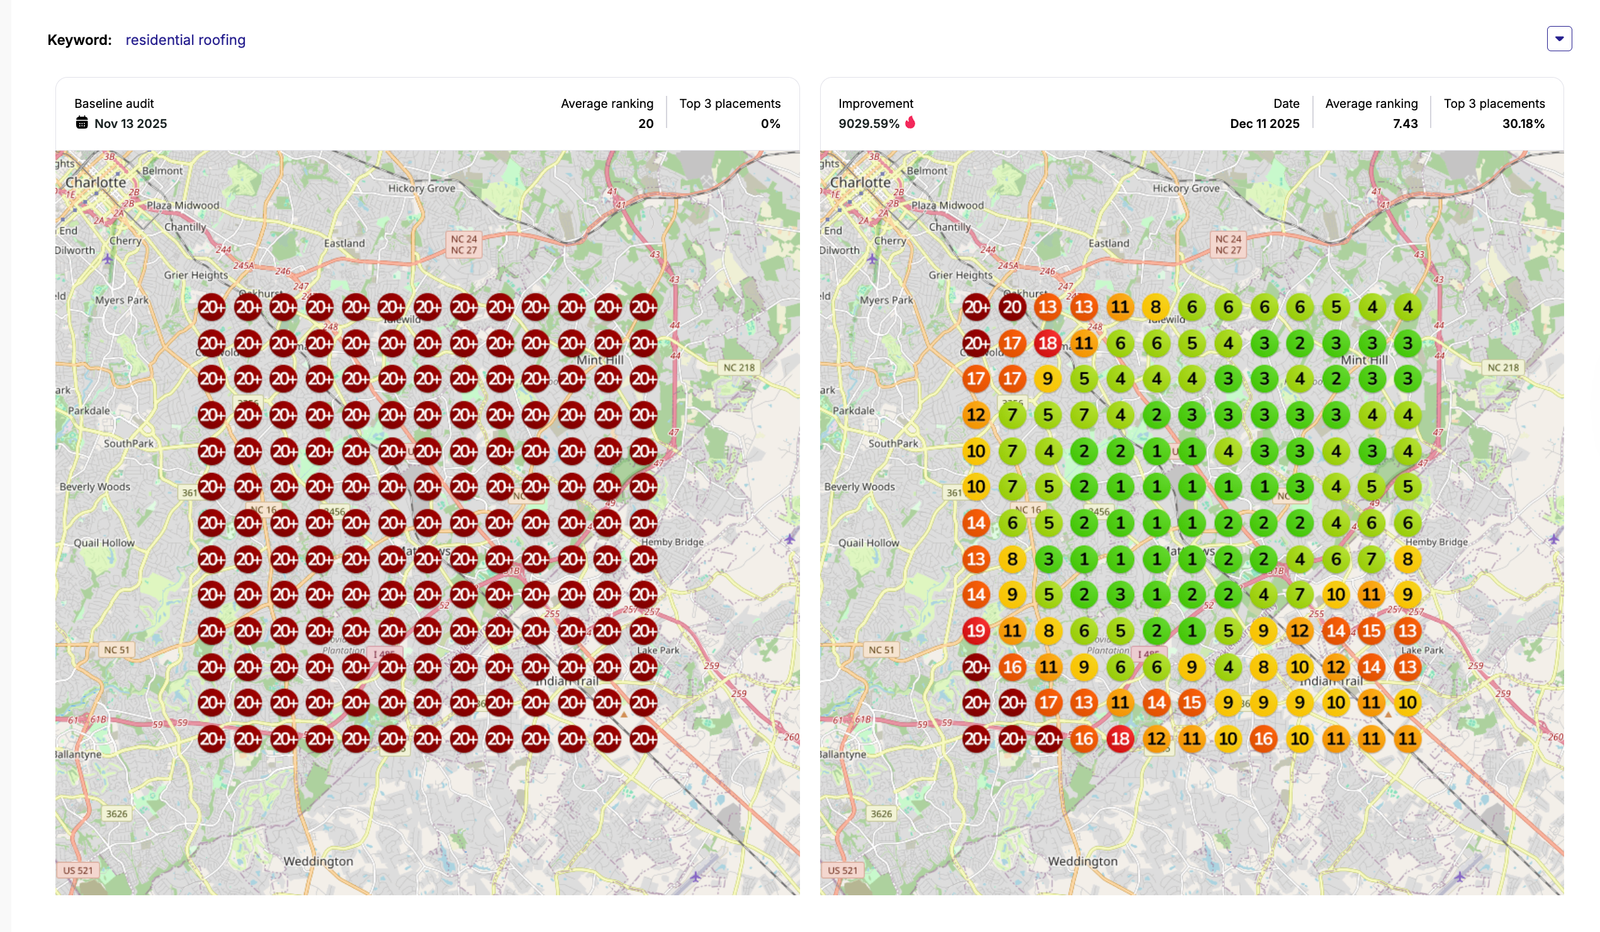This screenshot has width=1600, height=932.
Task: Click Mint Hill label on improvement map
Action: click(1364, 360)
